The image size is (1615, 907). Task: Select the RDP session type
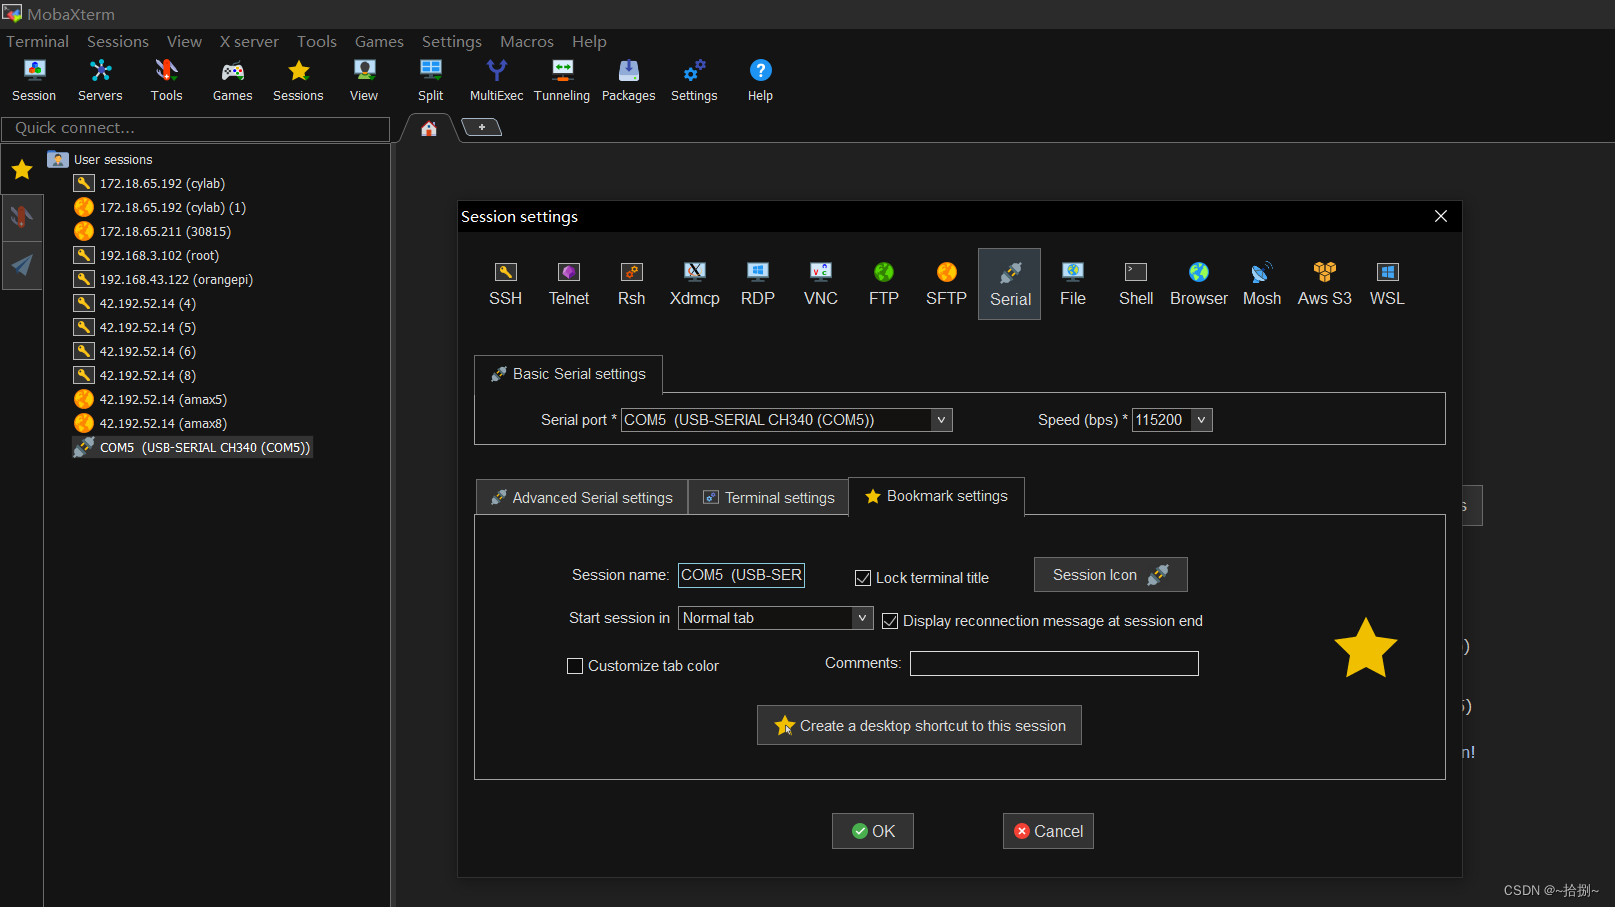(758, 284)
